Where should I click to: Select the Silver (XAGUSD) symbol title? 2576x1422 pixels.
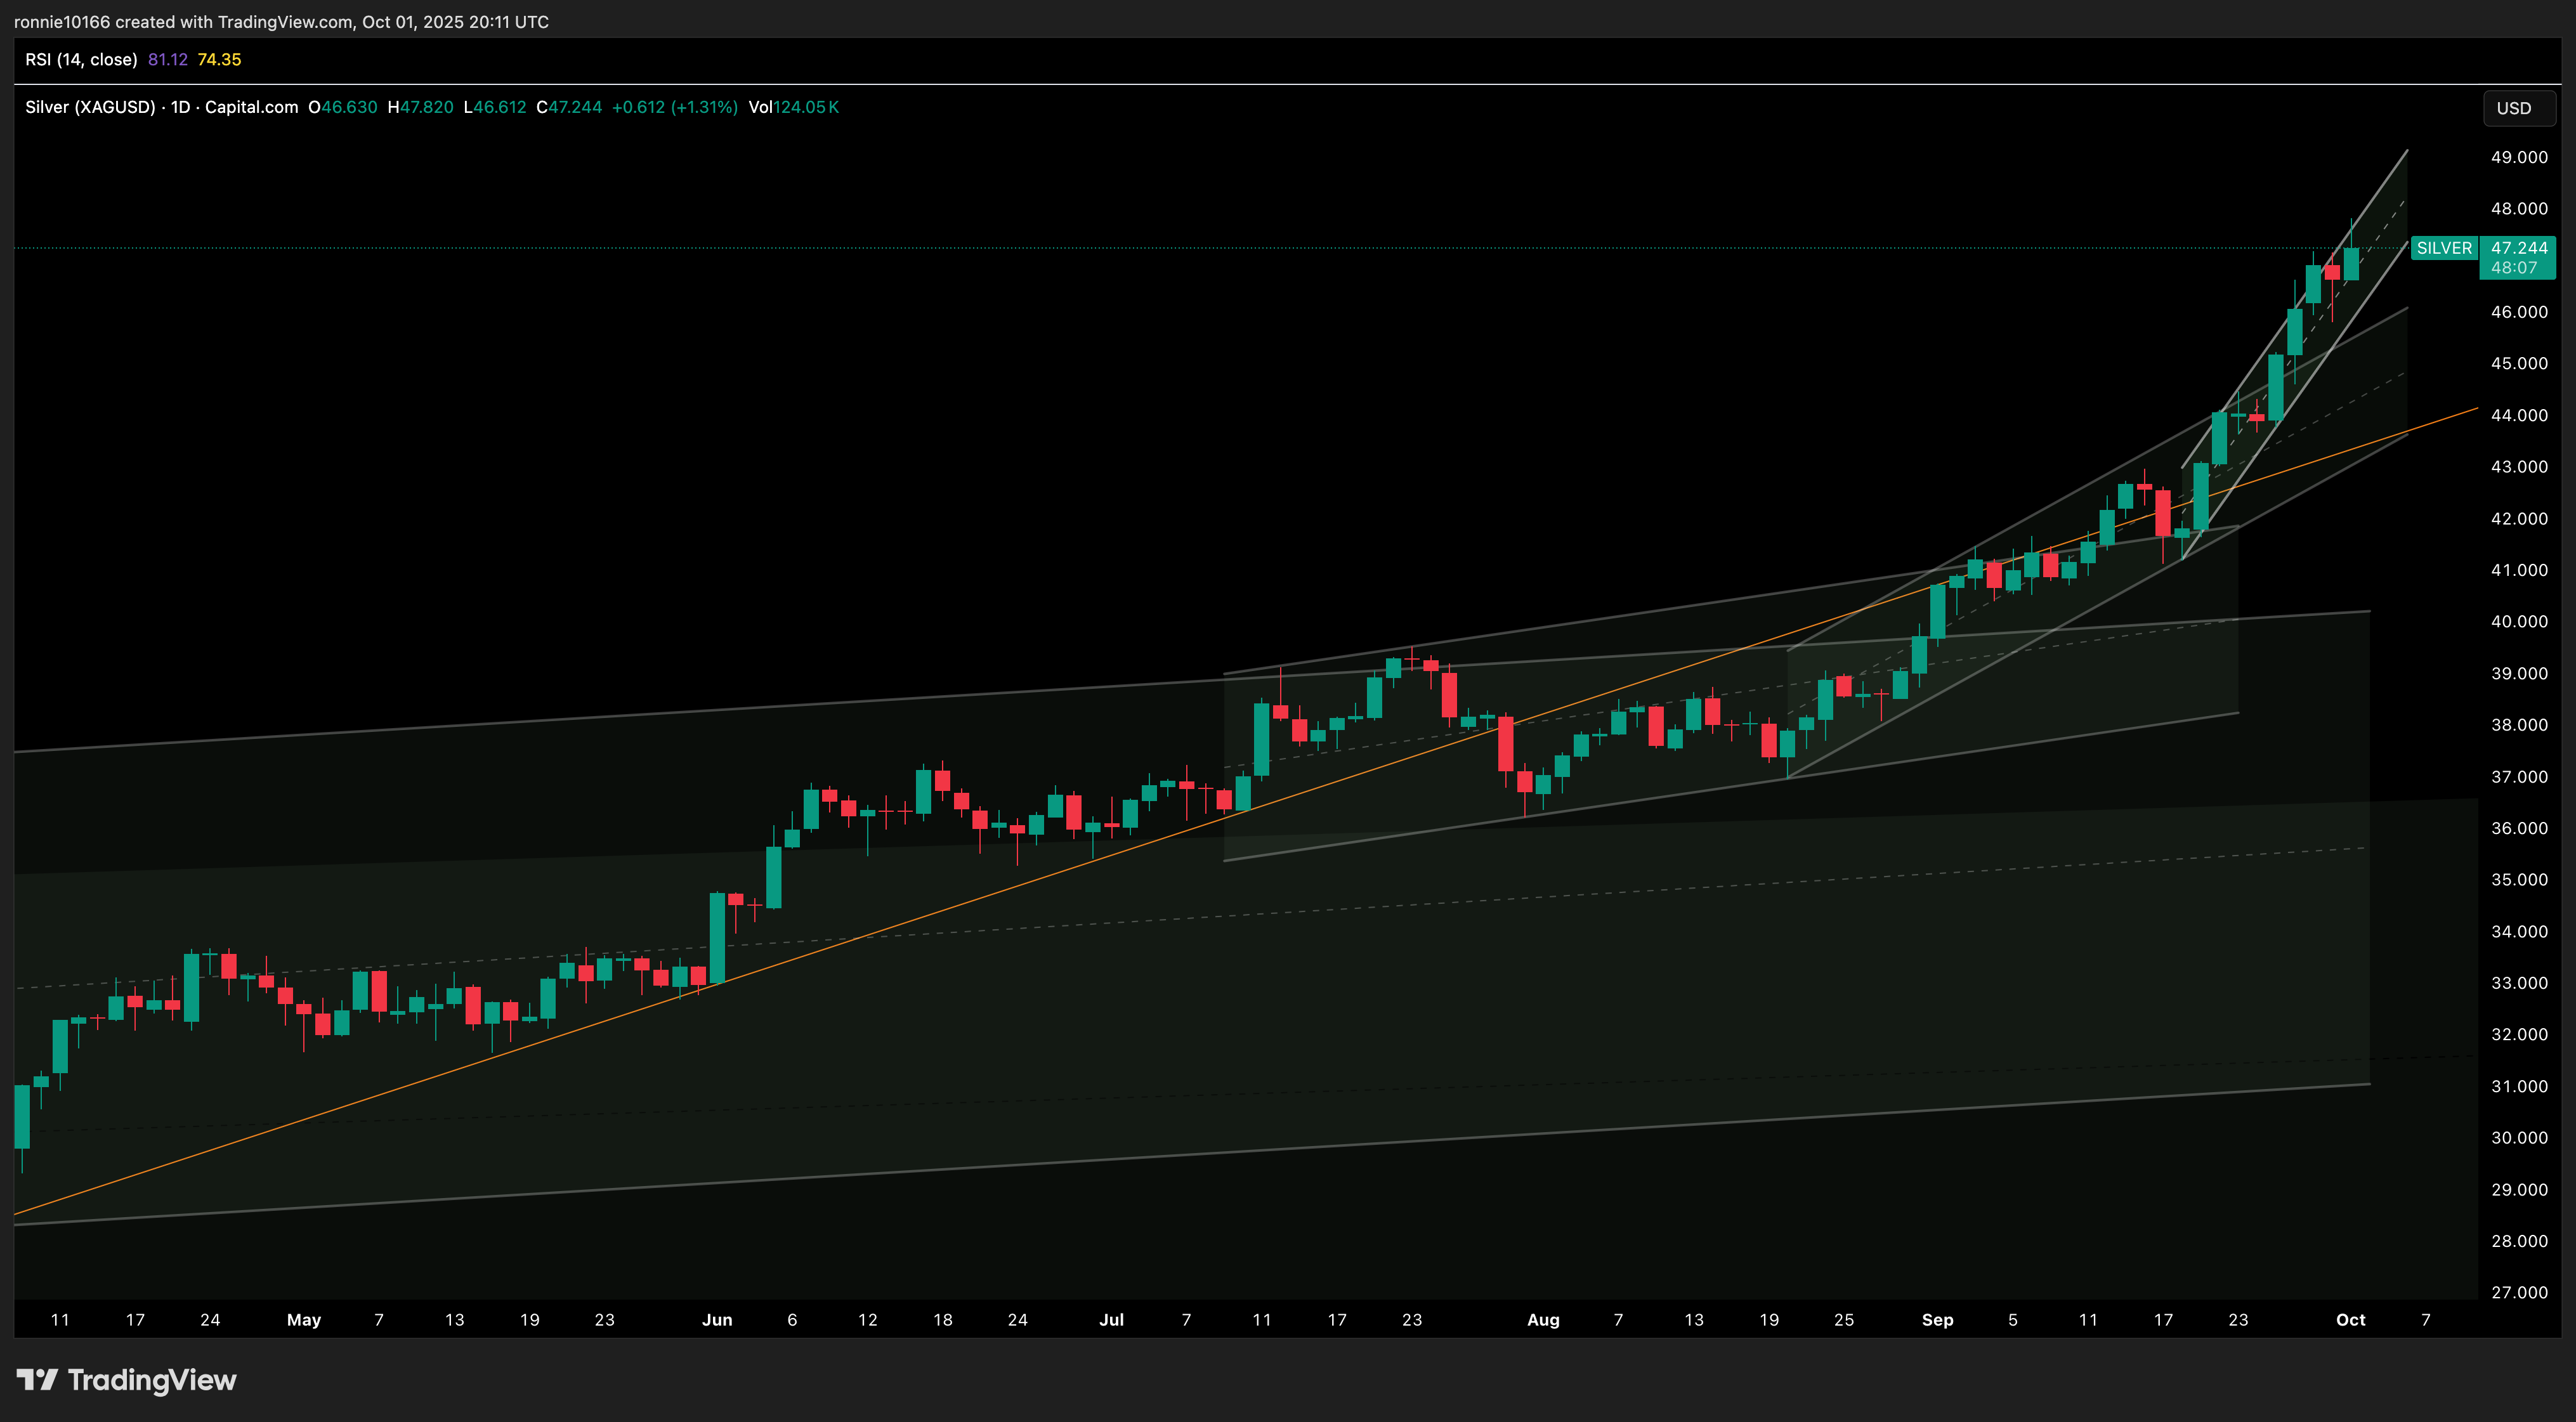point(90,107)
